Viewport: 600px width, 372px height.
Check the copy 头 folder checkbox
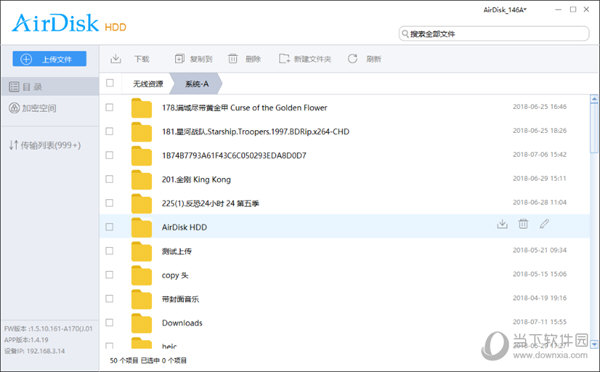(109, 275)
